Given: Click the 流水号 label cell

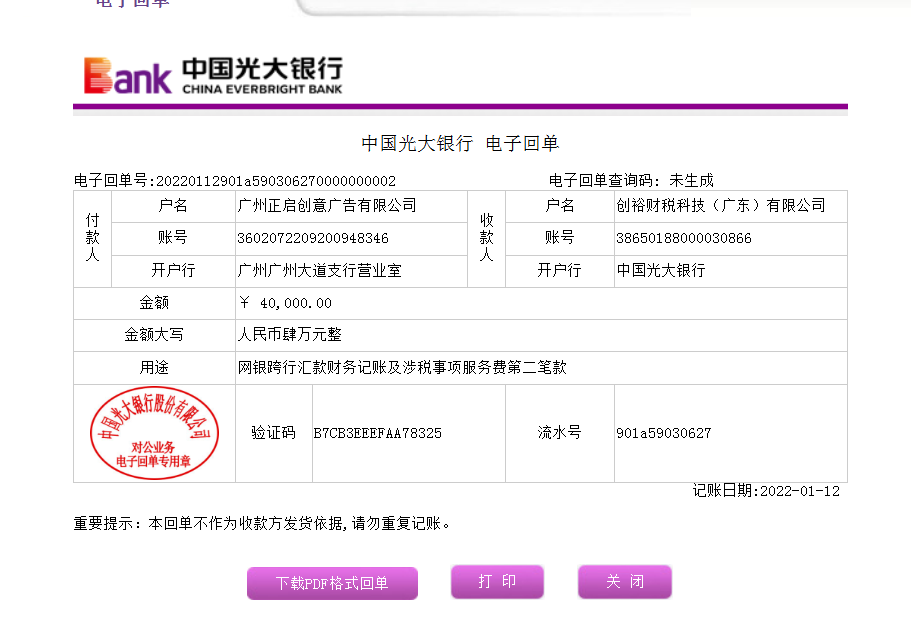Looking at the screenshot, I should coord(559,433).
